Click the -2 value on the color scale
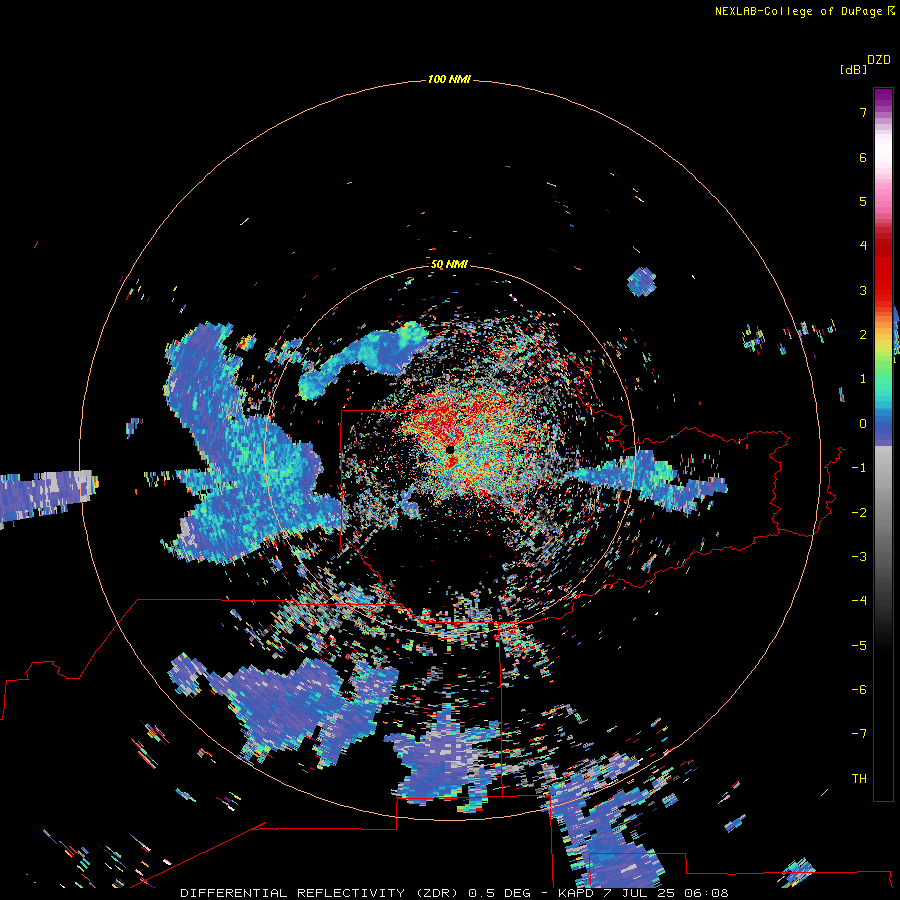This screenshot has width=900, height=900. coord(859,513)
